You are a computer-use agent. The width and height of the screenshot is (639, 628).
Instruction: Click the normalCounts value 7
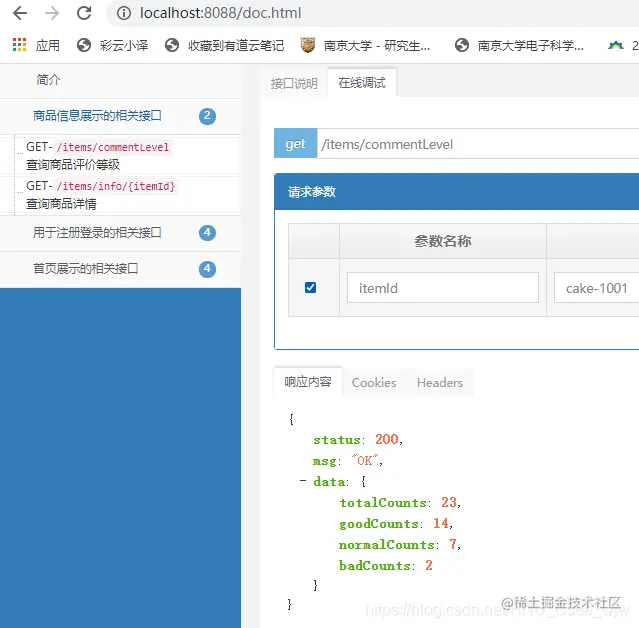tap(453, 544)
